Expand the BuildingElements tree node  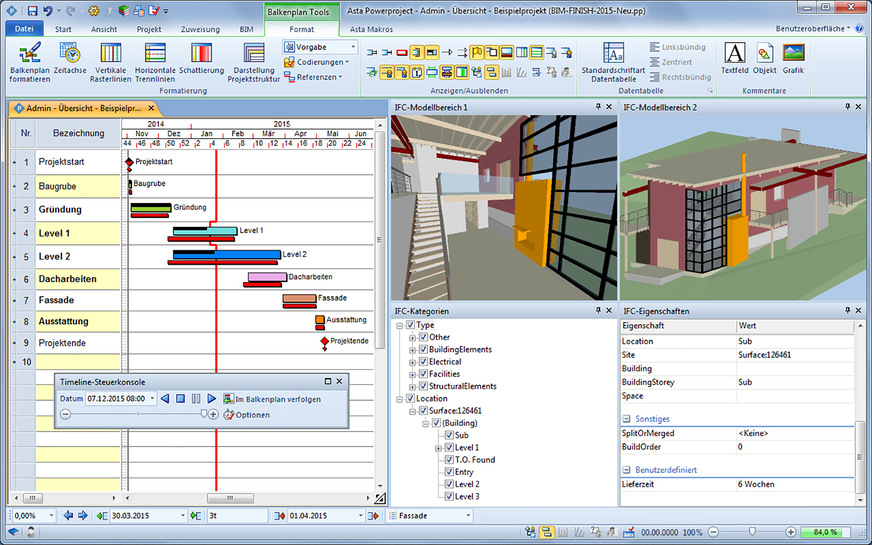(412, 350)
